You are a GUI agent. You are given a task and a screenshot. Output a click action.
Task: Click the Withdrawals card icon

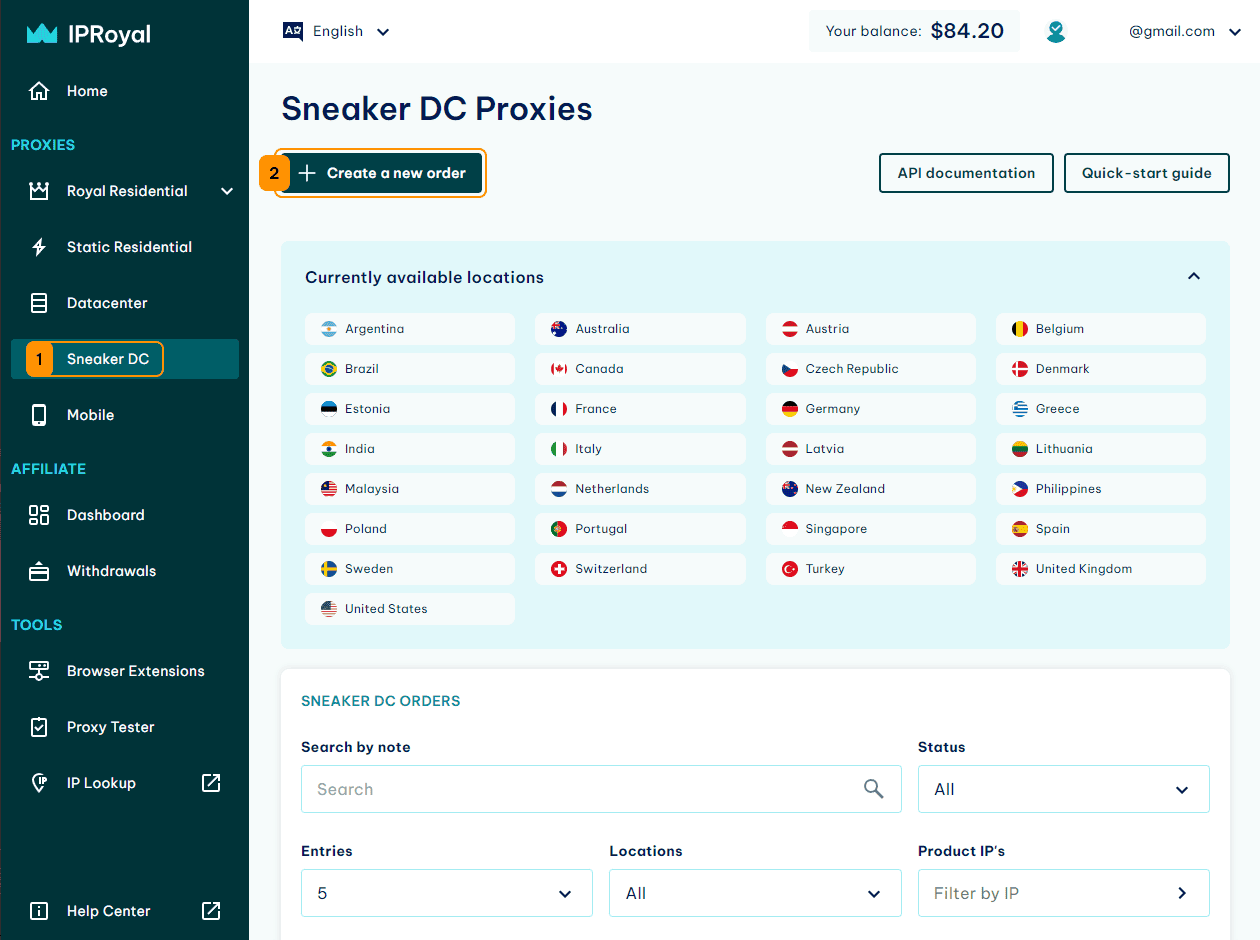point(39,571)
